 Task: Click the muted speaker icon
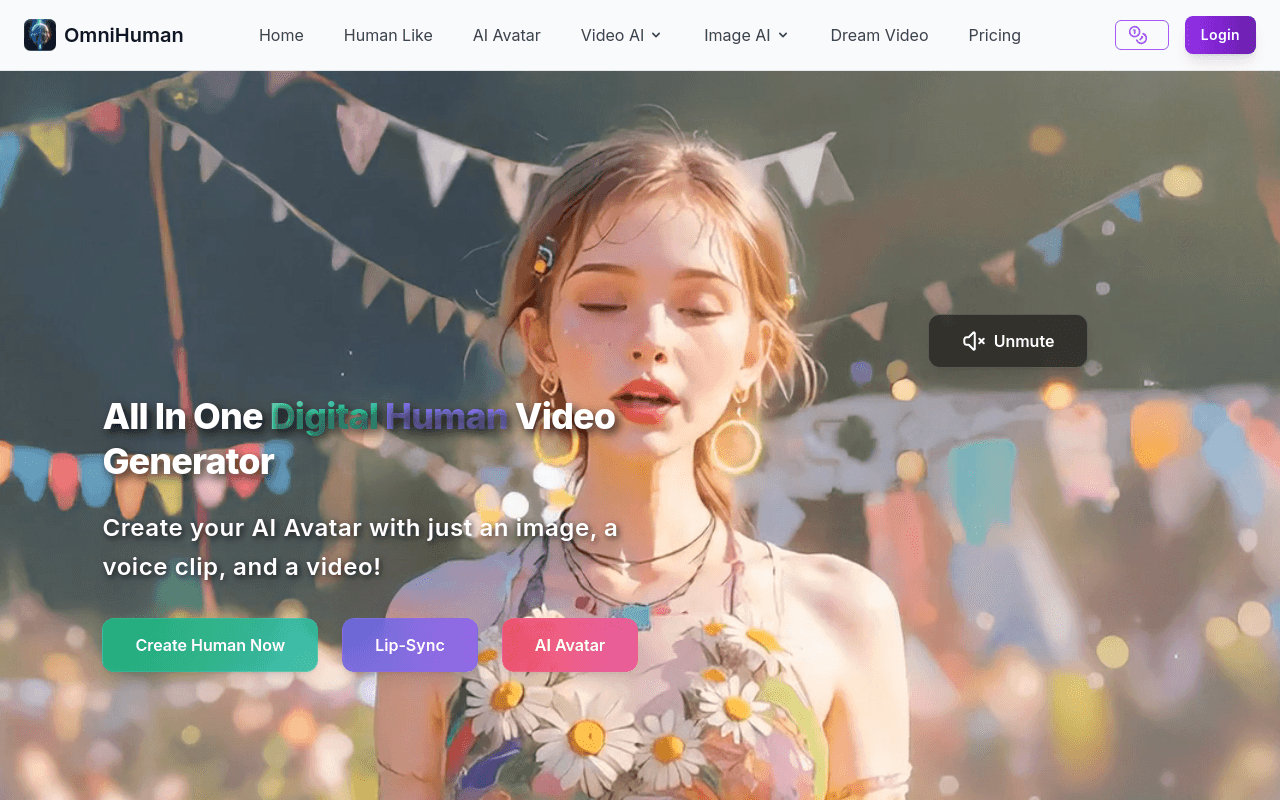tap(974, 341)
